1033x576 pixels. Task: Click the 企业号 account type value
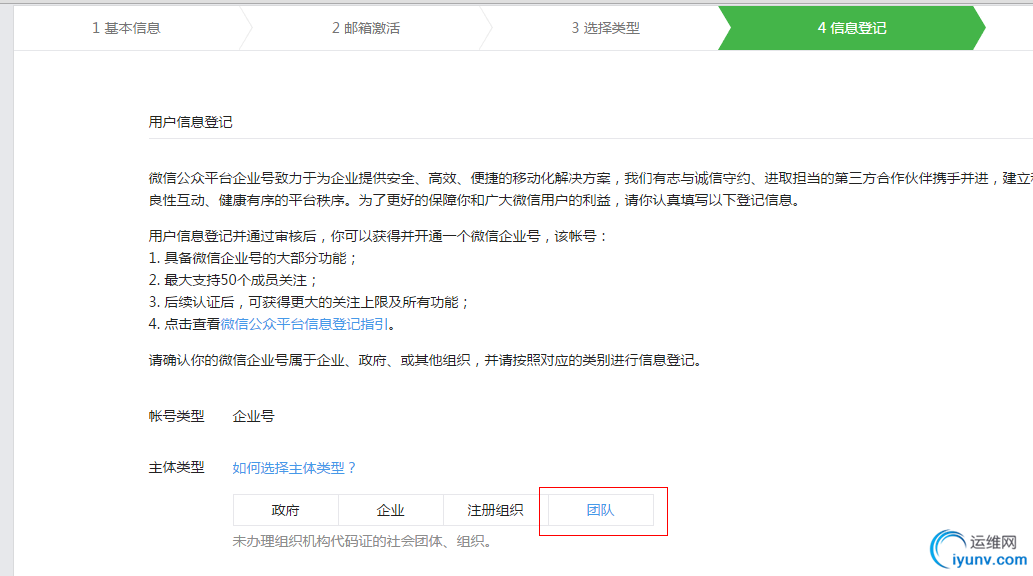click(254, 416)
